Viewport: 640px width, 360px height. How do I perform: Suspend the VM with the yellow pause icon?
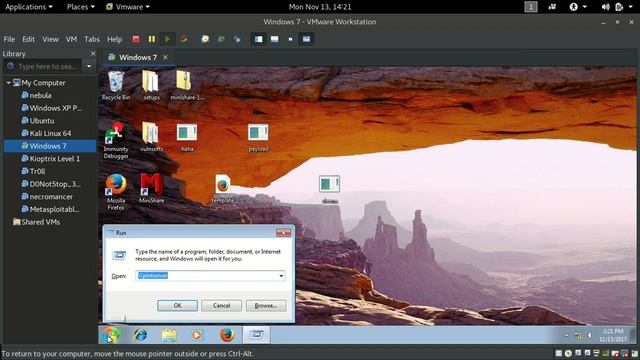(x=152, y=39)
